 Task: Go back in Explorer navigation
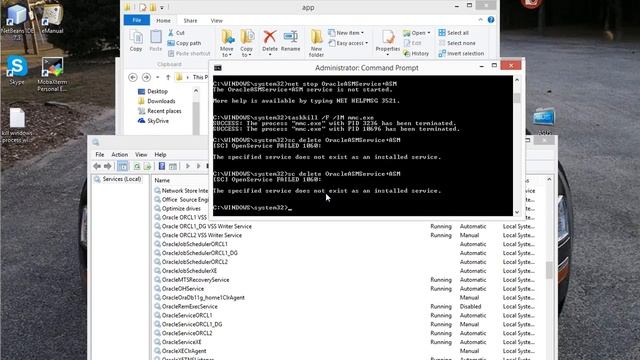pos(133,77)
